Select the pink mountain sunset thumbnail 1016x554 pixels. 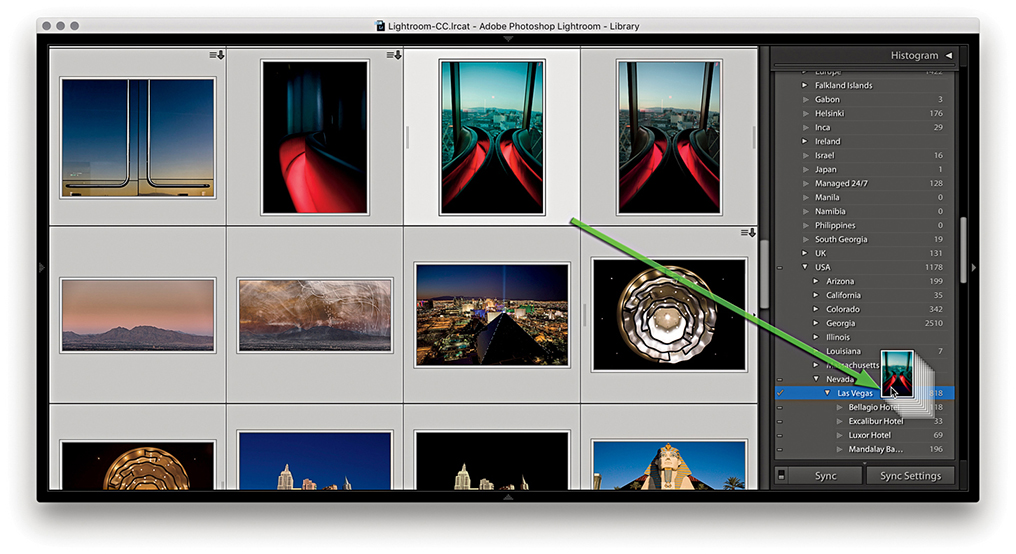[137, 316]
